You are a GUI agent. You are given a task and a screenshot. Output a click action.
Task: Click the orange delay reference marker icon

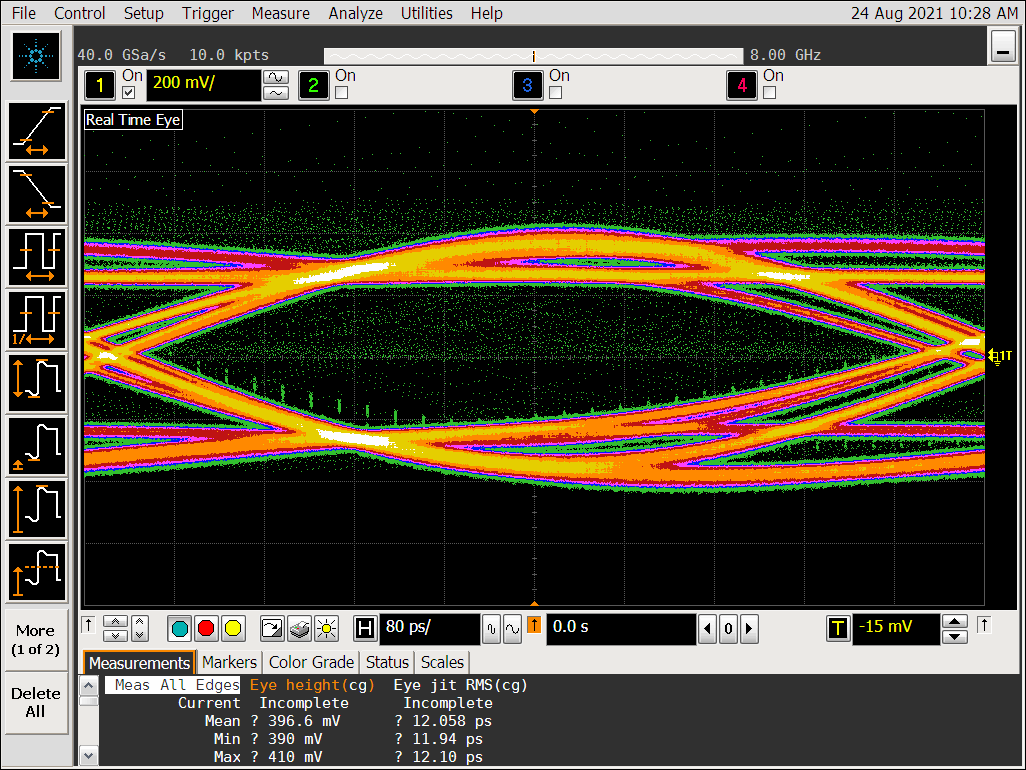[x=534, y=625]
